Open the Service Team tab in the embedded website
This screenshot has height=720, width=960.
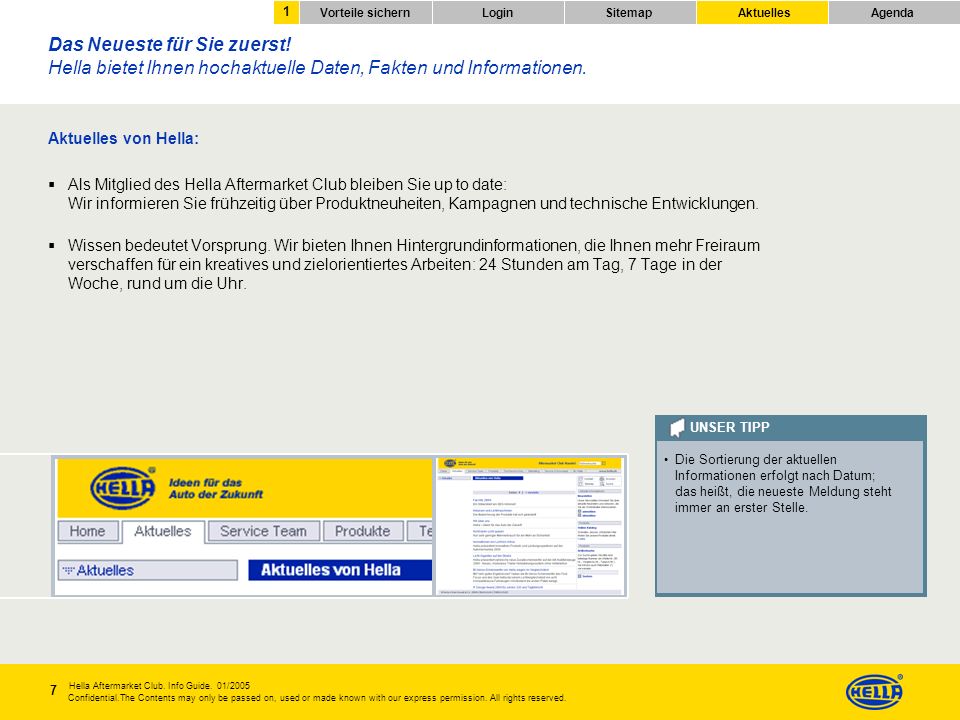(x=264, y=531)
